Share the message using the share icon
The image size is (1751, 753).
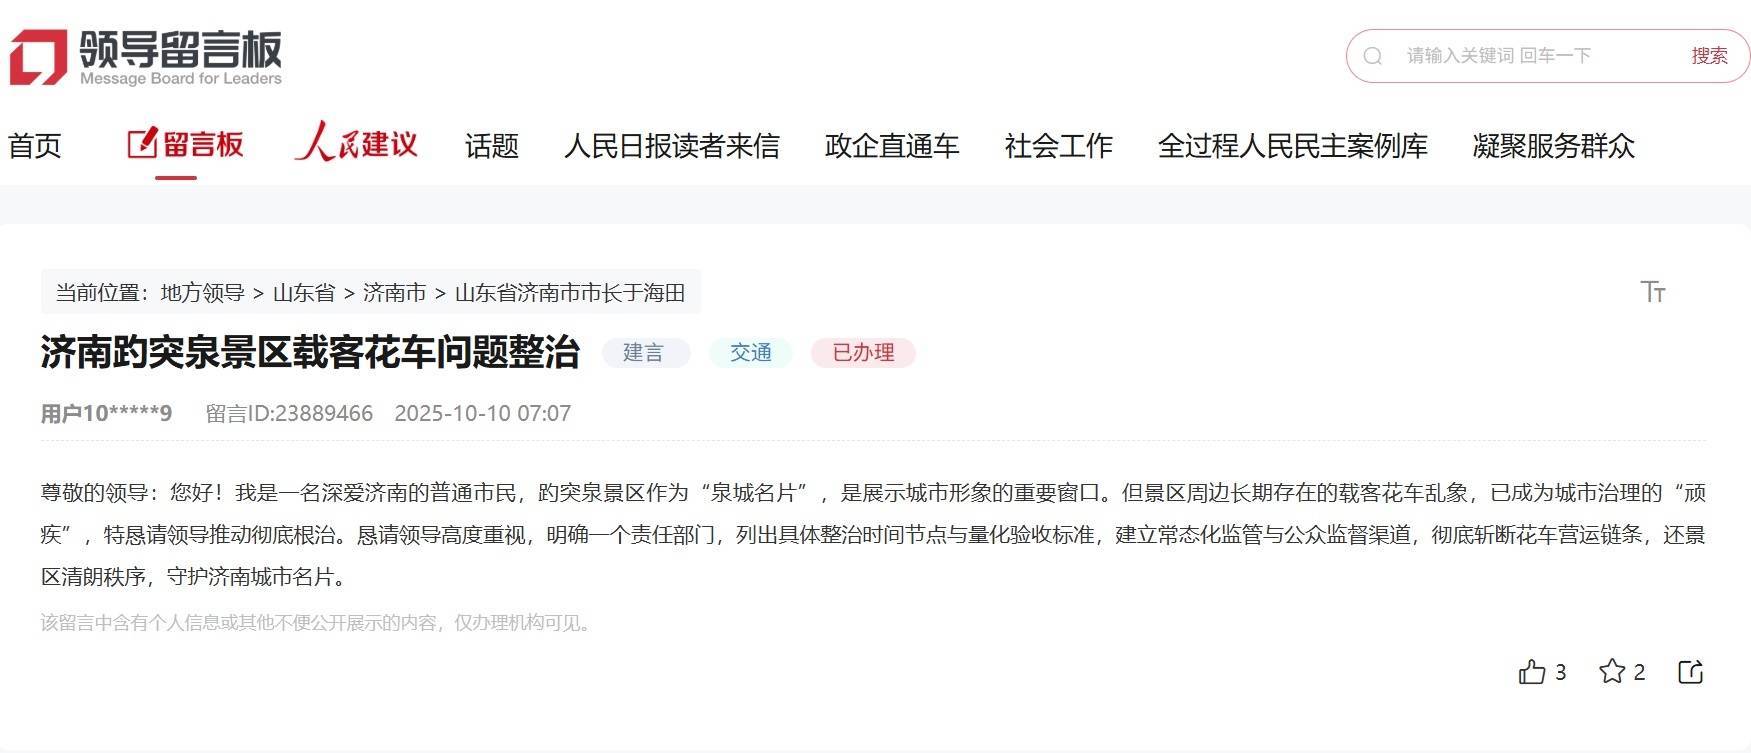[x=1691, y=672]
